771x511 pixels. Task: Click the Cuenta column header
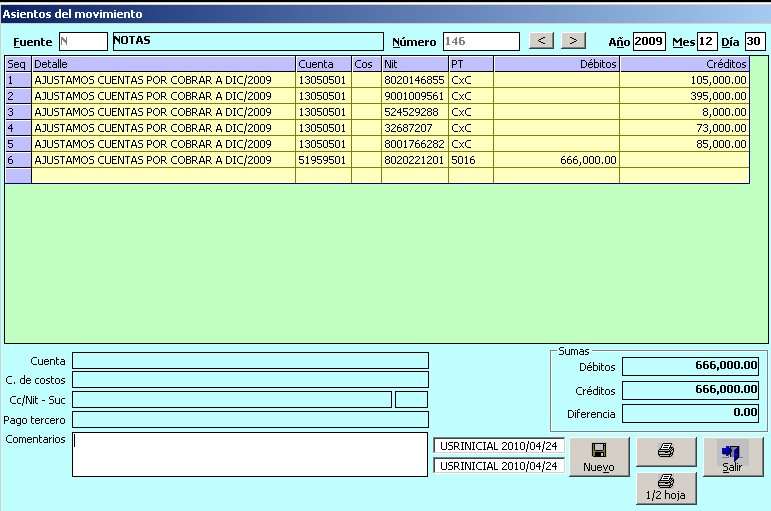point(324,64)
